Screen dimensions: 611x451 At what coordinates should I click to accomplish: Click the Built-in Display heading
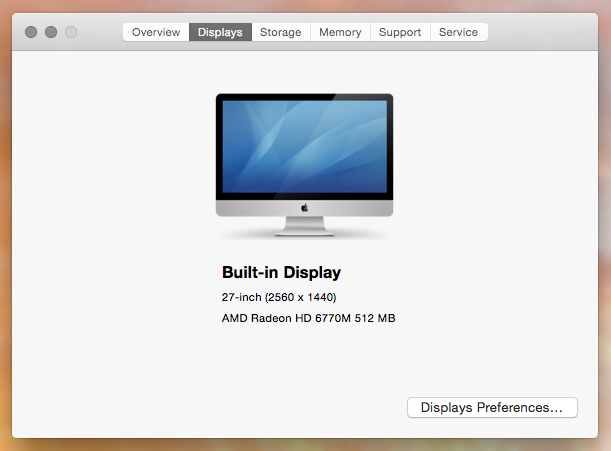pyautogui.click(x=281, y=272)
